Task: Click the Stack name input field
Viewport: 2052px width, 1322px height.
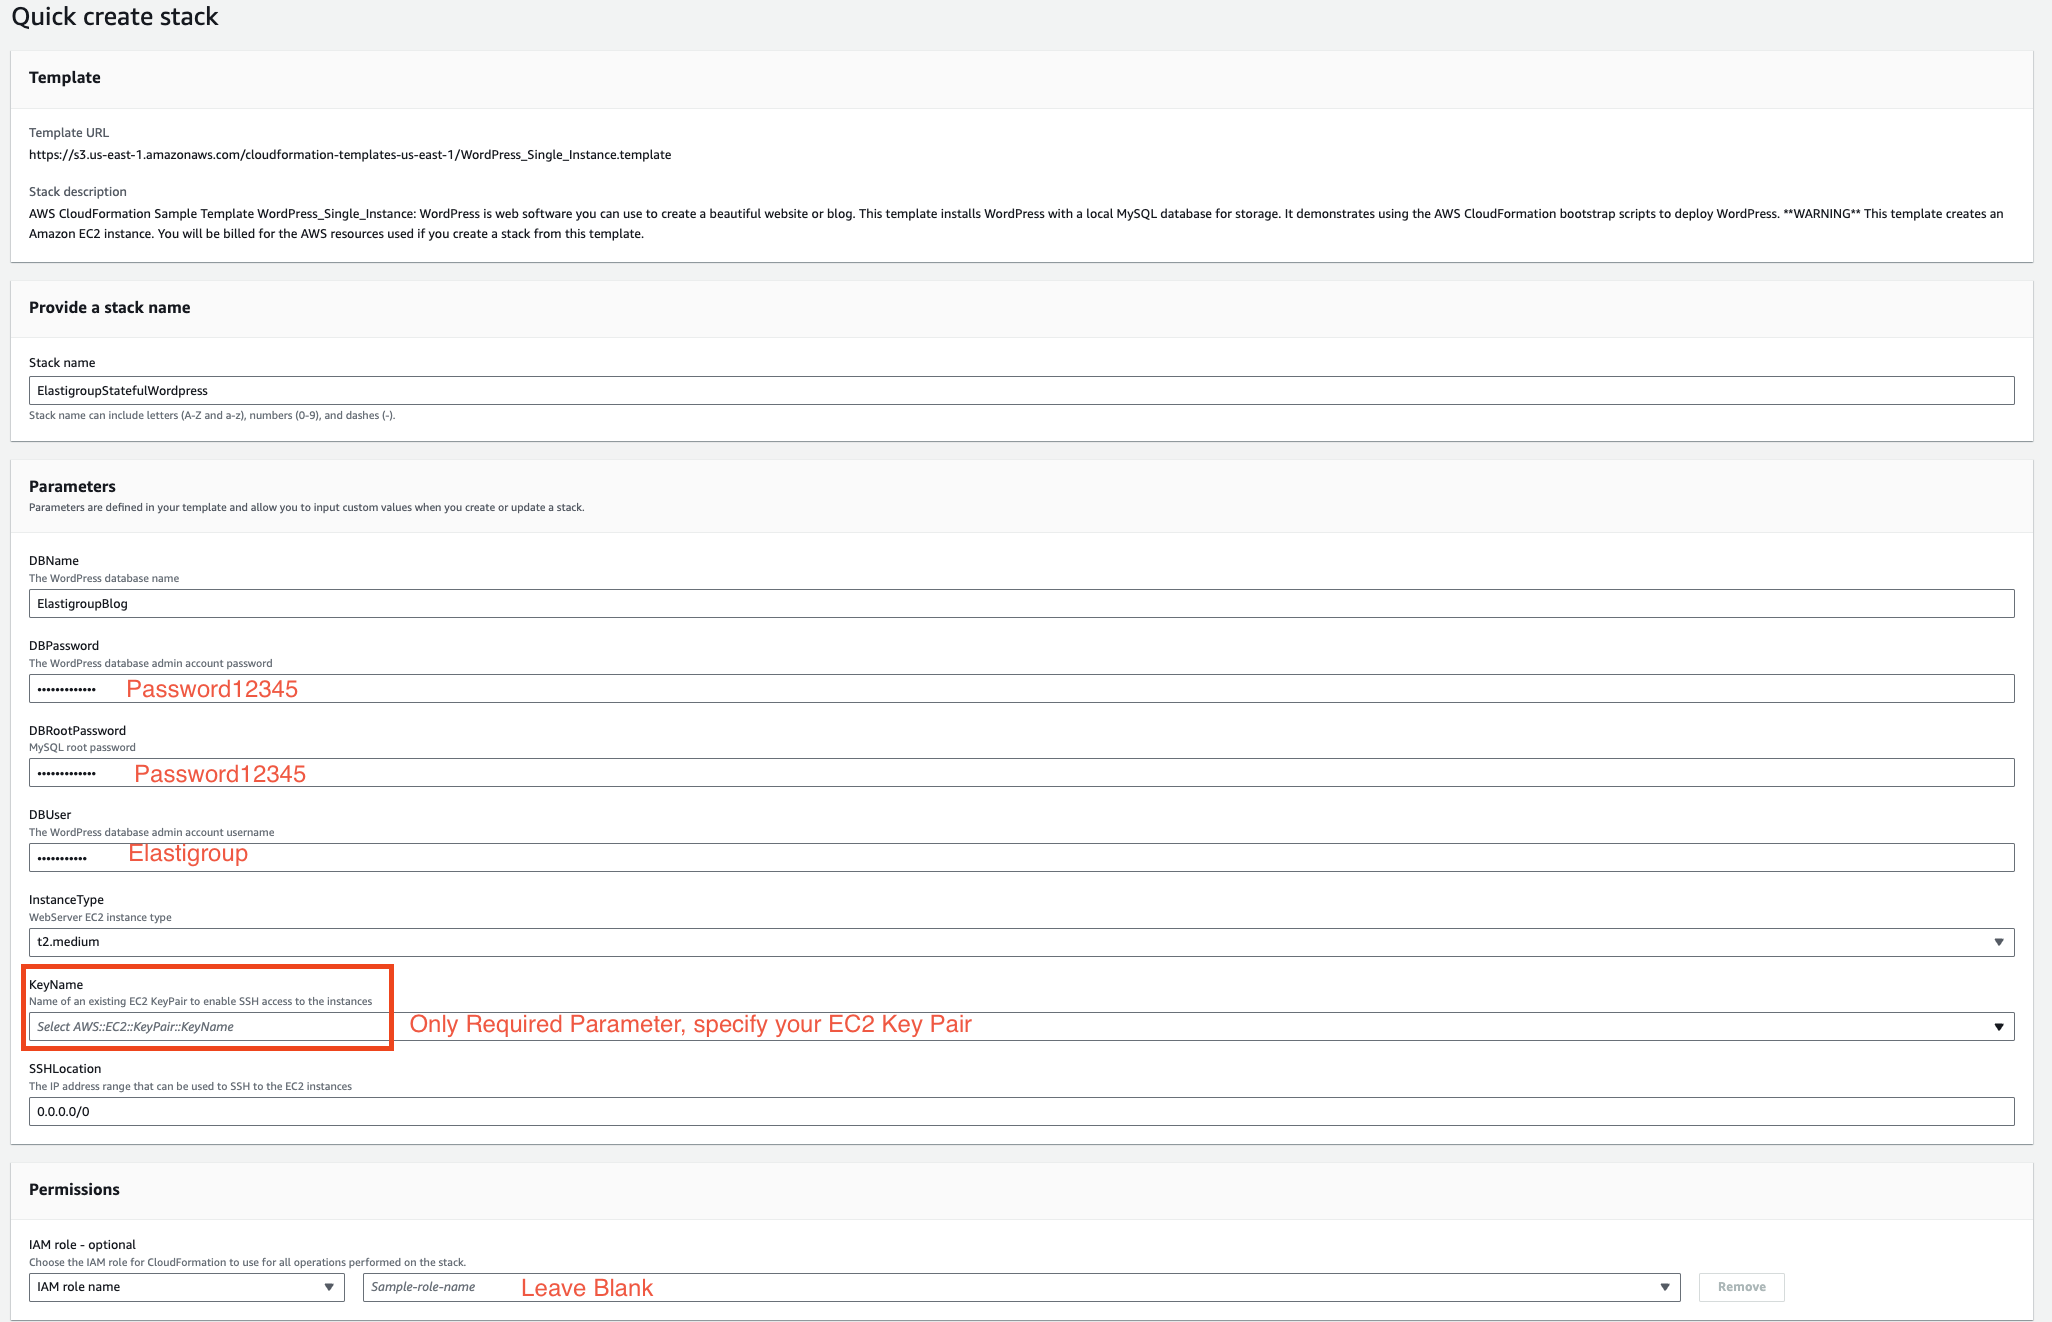Action: (x=1021, y=391)
